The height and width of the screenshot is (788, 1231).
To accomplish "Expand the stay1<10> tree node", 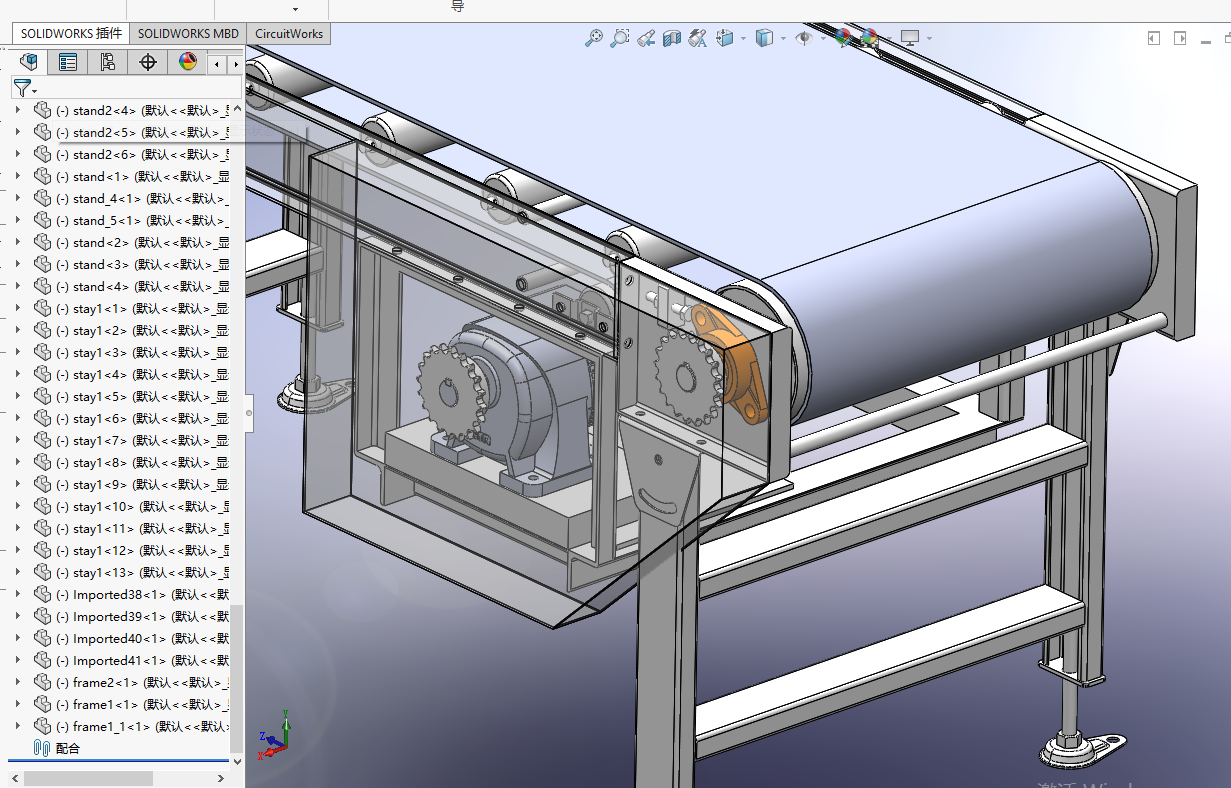I will 17,506.
